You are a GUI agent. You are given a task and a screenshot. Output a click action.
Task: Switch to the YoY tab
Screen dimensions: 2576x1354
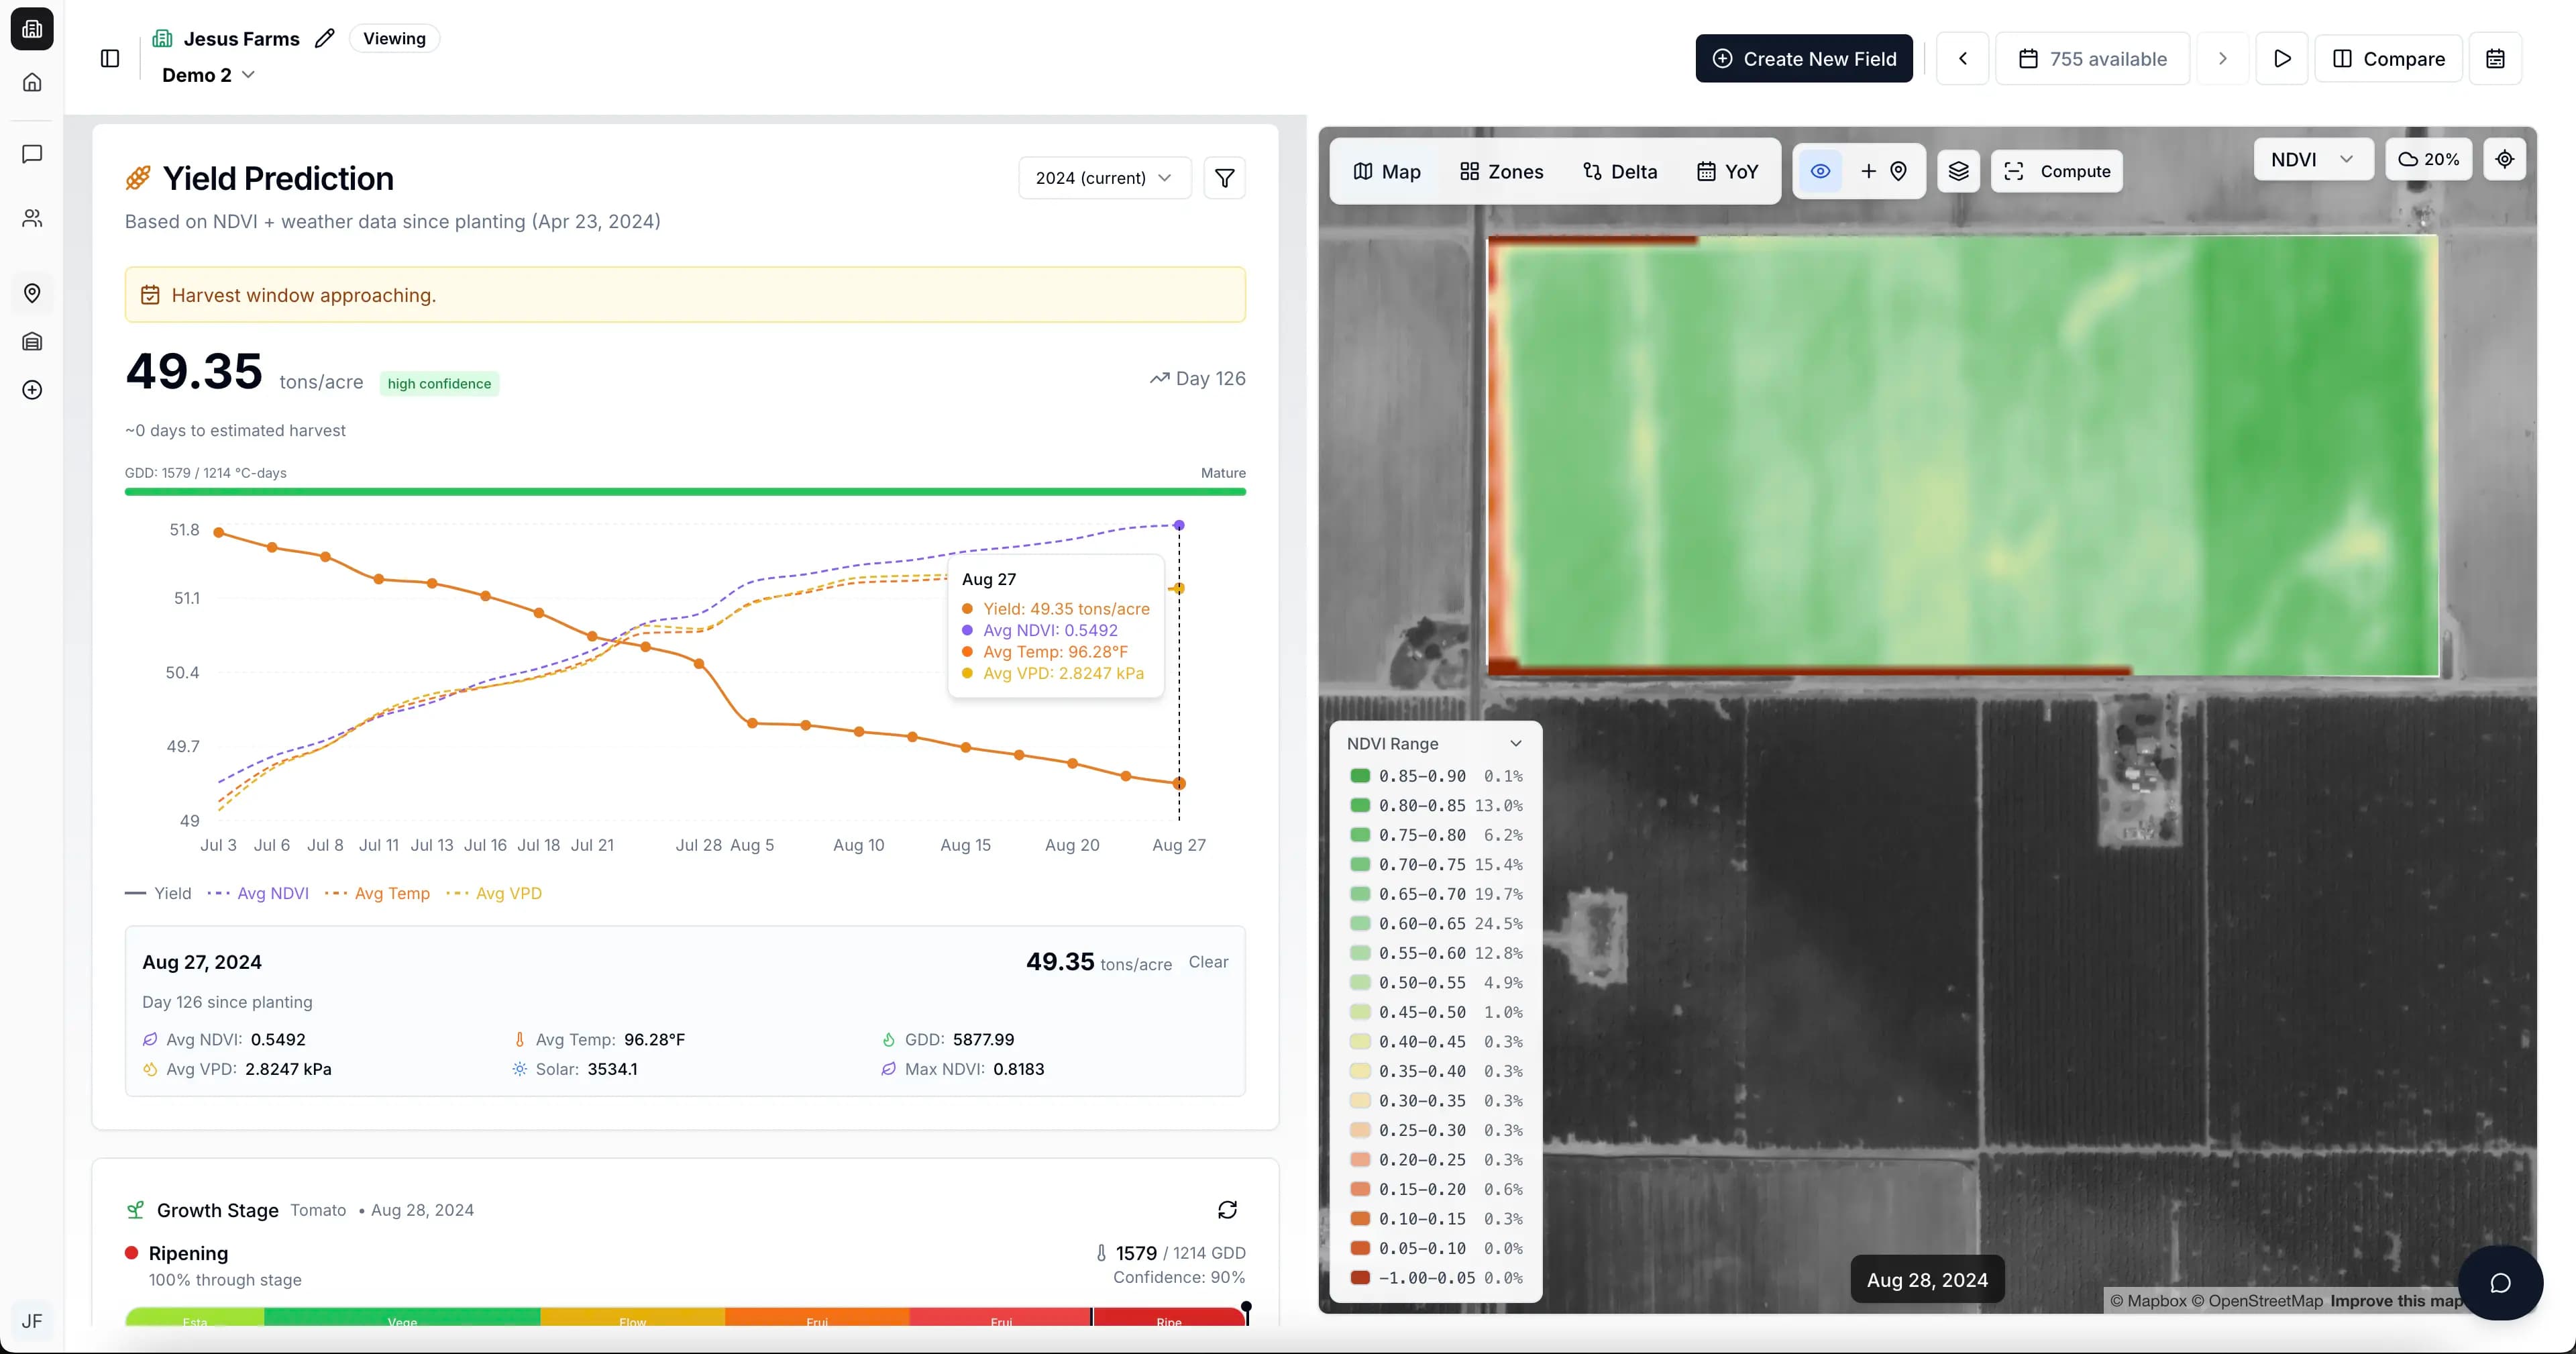(1727, 171)
